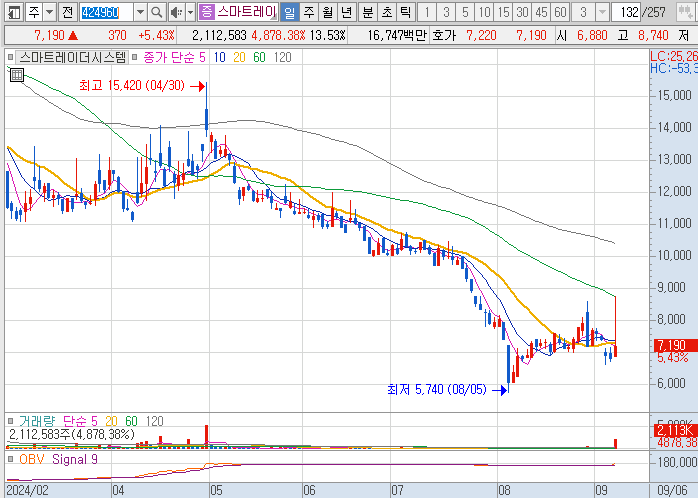
Task: Click the open price 6,880 value
Action: (x=592, y=35)
